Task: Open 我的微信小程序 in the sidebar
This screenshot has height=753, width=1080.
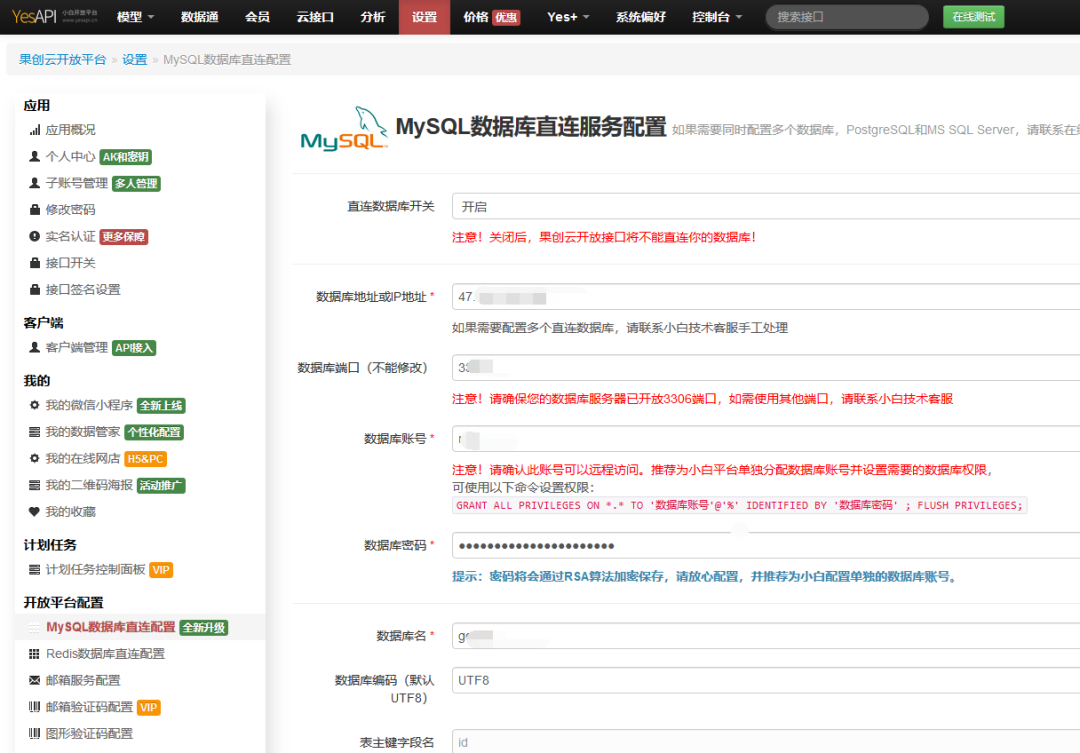Action: coord(89,405)
